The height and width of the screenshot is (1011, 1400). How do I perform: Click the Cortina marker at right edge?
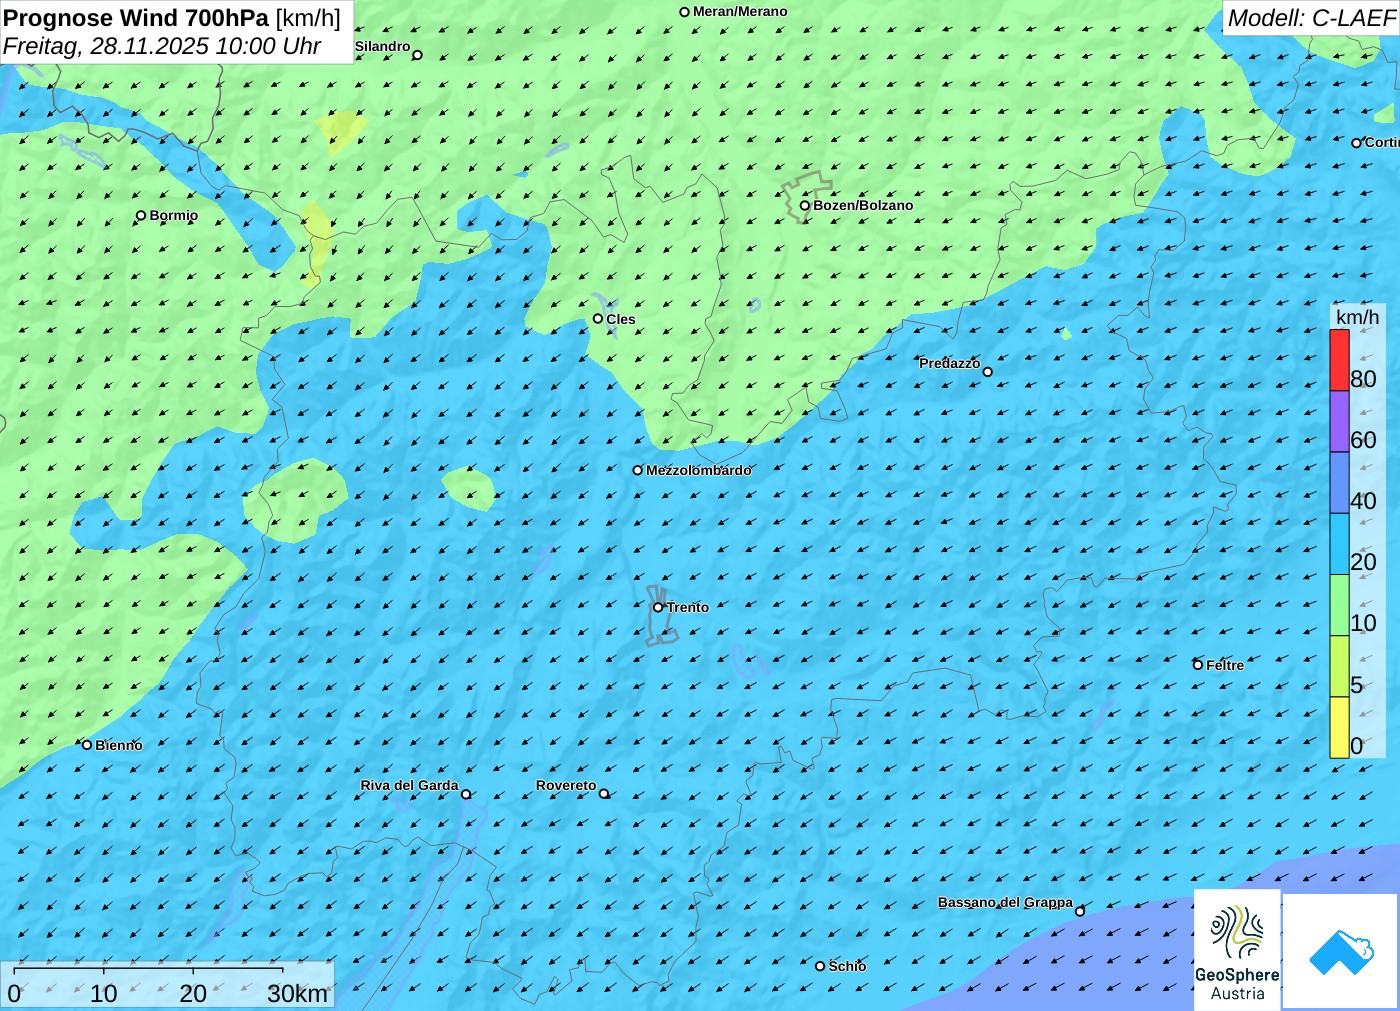tap(1357, 143)
